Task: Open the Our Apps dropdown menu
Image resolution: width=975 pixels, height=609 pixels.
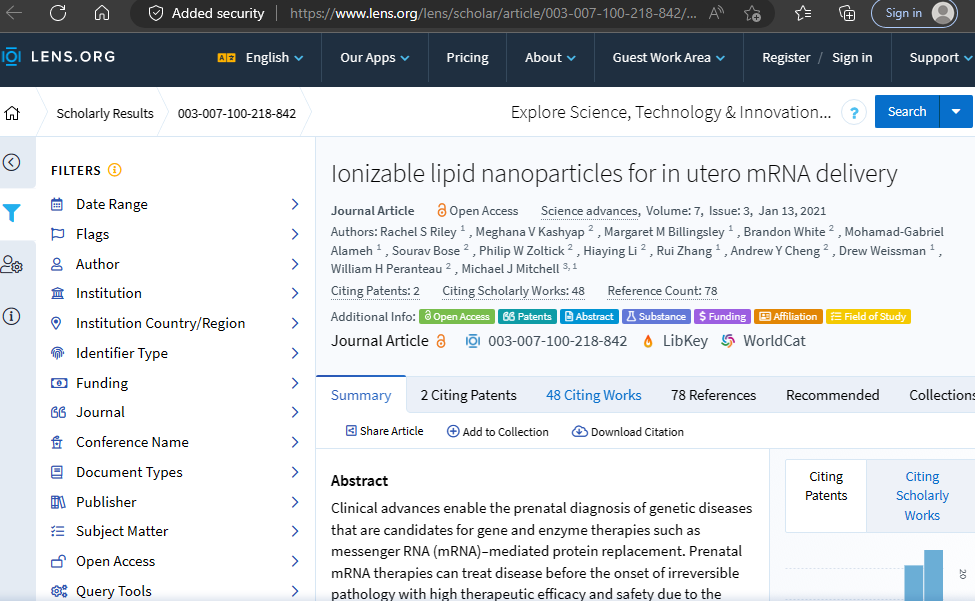Action: point(374,58)
